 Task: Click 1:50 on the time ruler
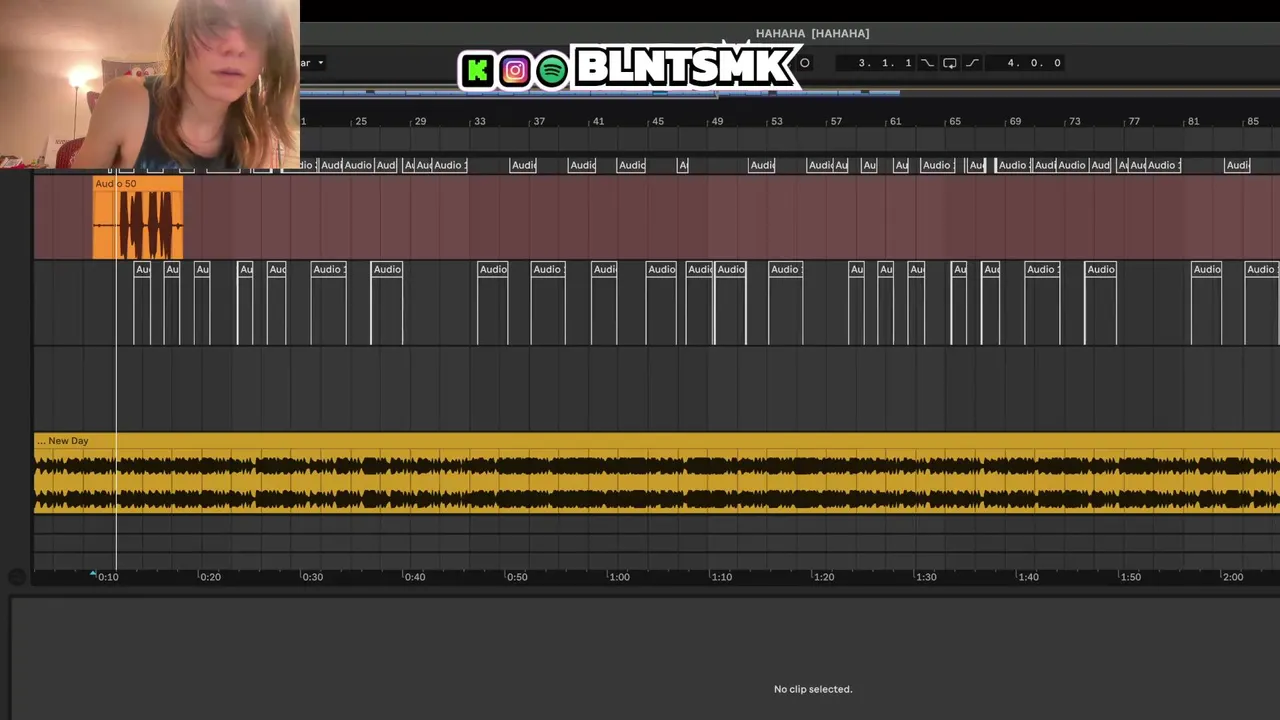(1130, 577)
